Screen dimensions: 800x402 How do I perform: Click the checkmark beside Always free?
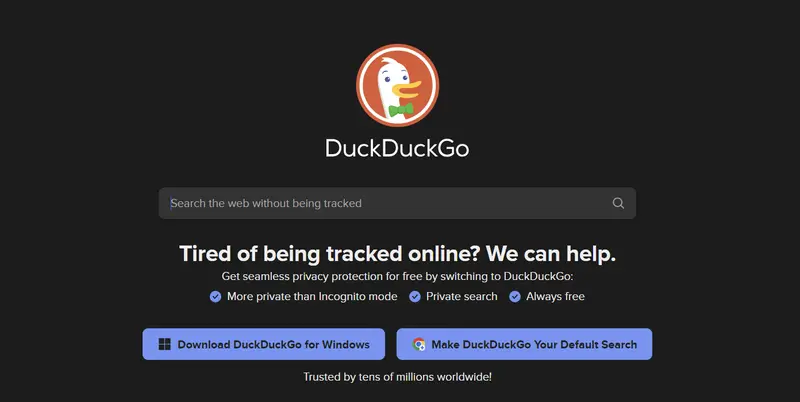point(515,296)
